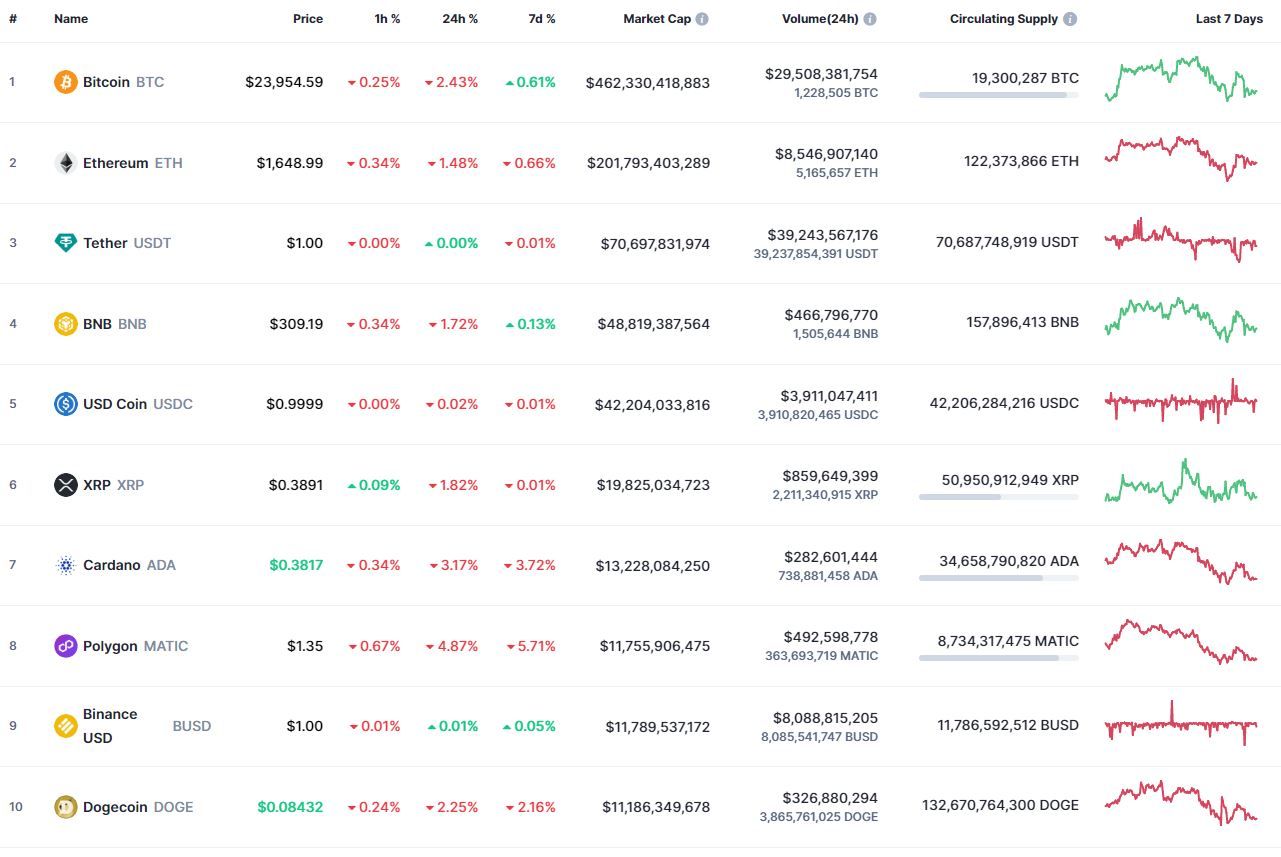Click the Ethereum diamond logo icon
The width and height of the screenshot is (1281, 857).
coord(66,163)
